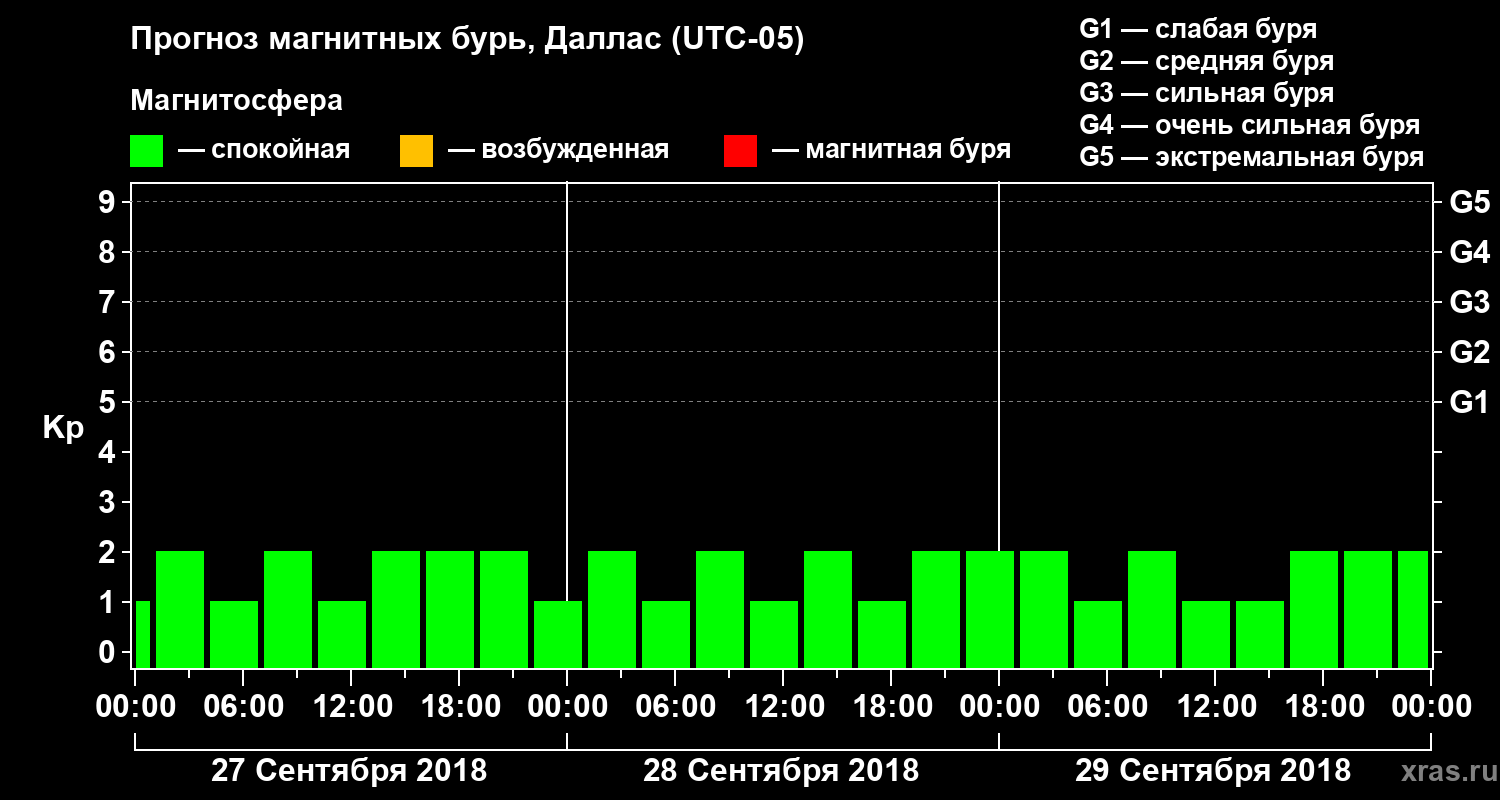Screen dimensions: 1500x800
Task: Click the '— спокойная' legend label
Action: point(264,151)
